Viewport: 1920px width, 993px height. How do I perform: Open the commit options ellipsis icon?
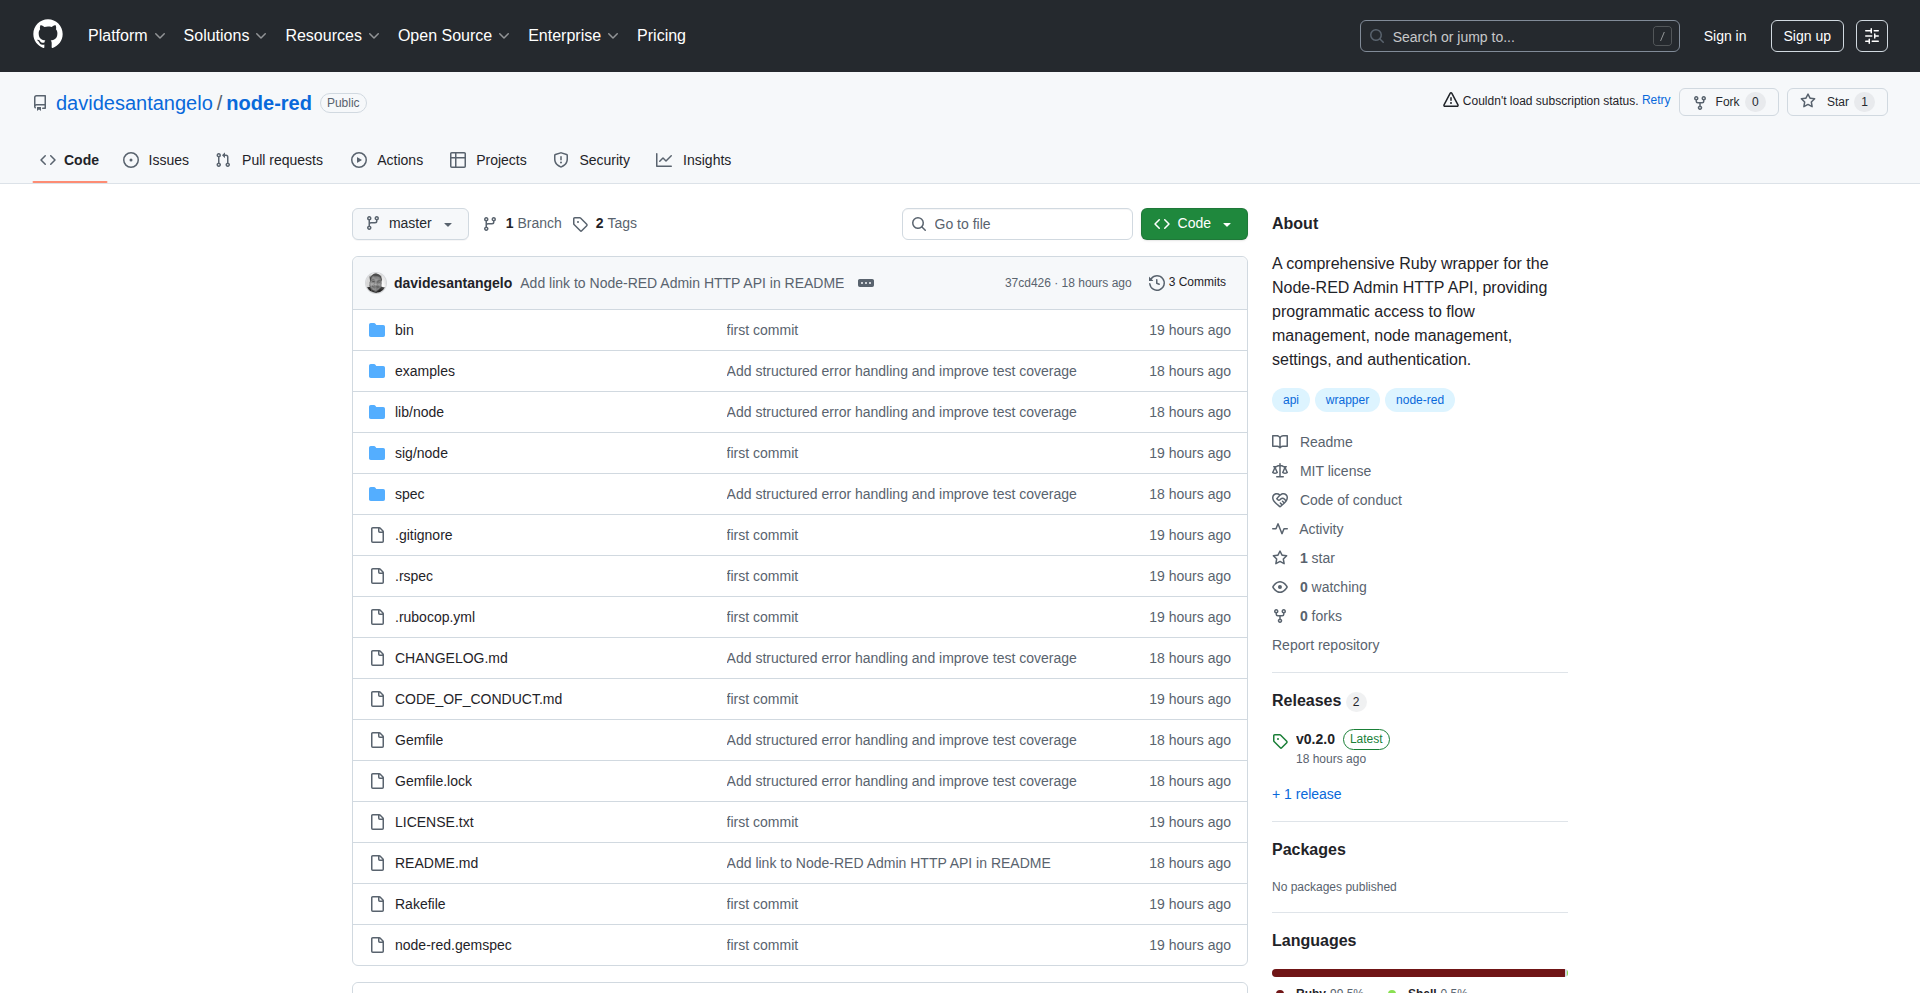pos(866,283)
